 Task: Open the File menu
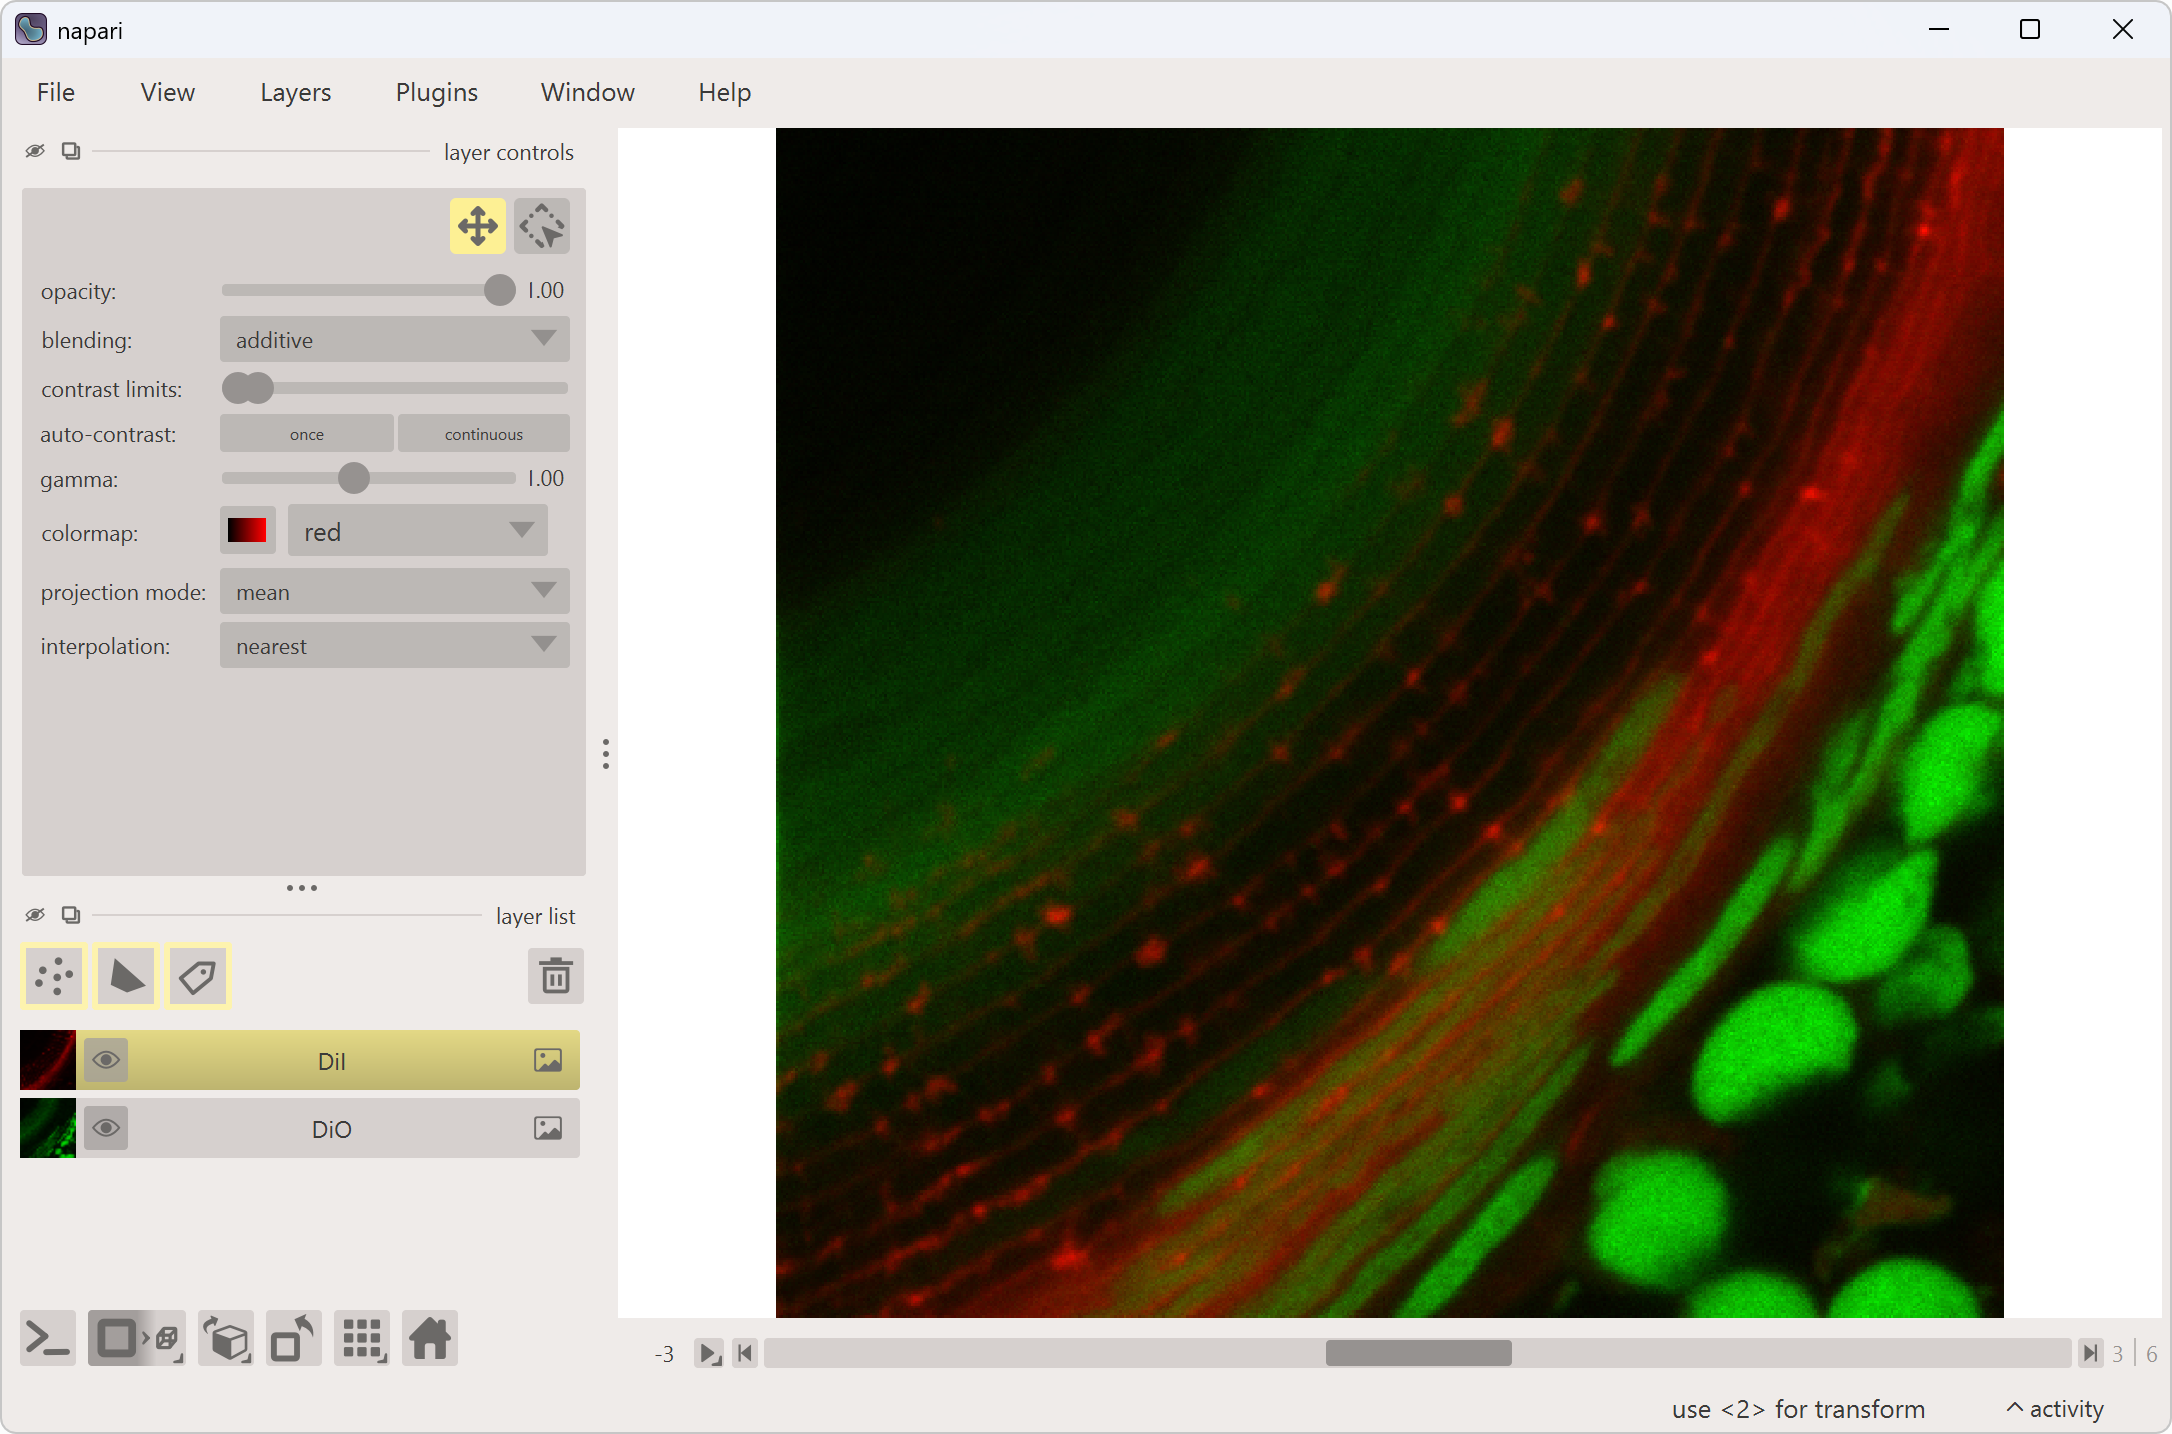56,92
